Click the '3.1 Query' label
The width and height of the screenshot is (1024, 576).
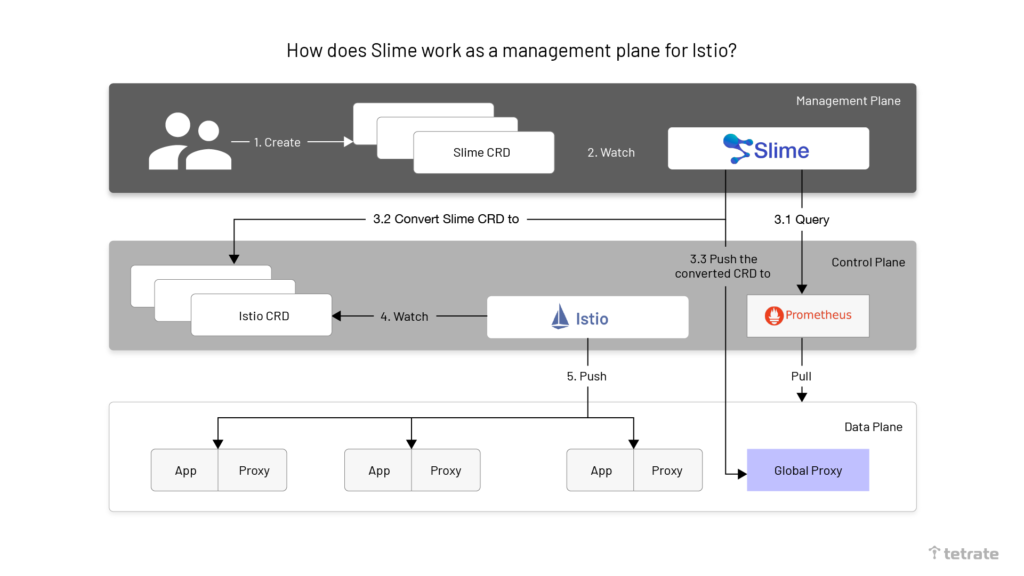click(x=801, y=219)
